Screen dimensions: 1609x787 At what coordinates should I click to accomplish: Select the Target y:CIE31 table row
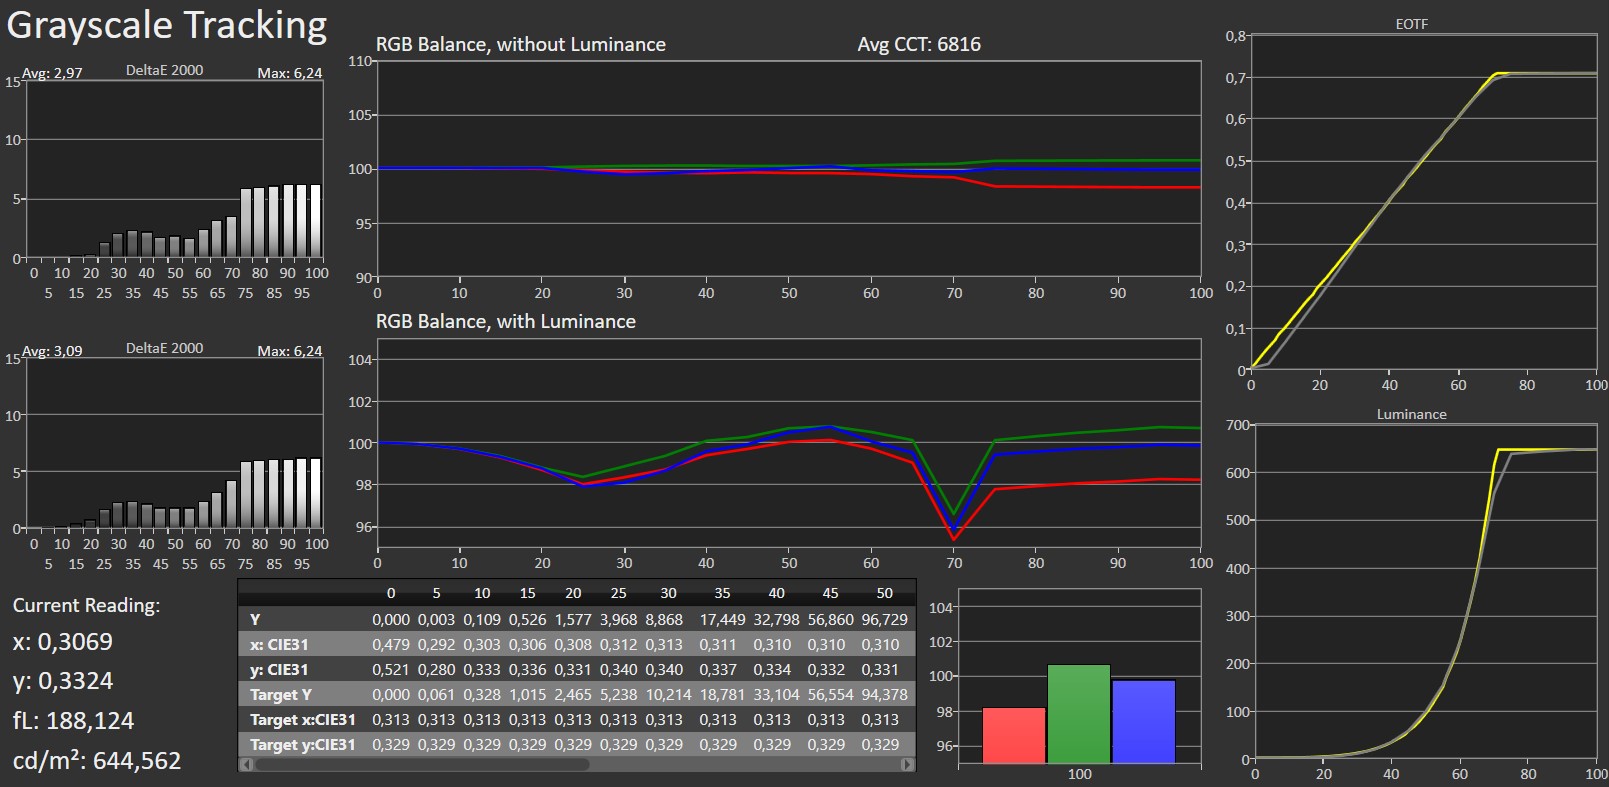pos(577,744)
